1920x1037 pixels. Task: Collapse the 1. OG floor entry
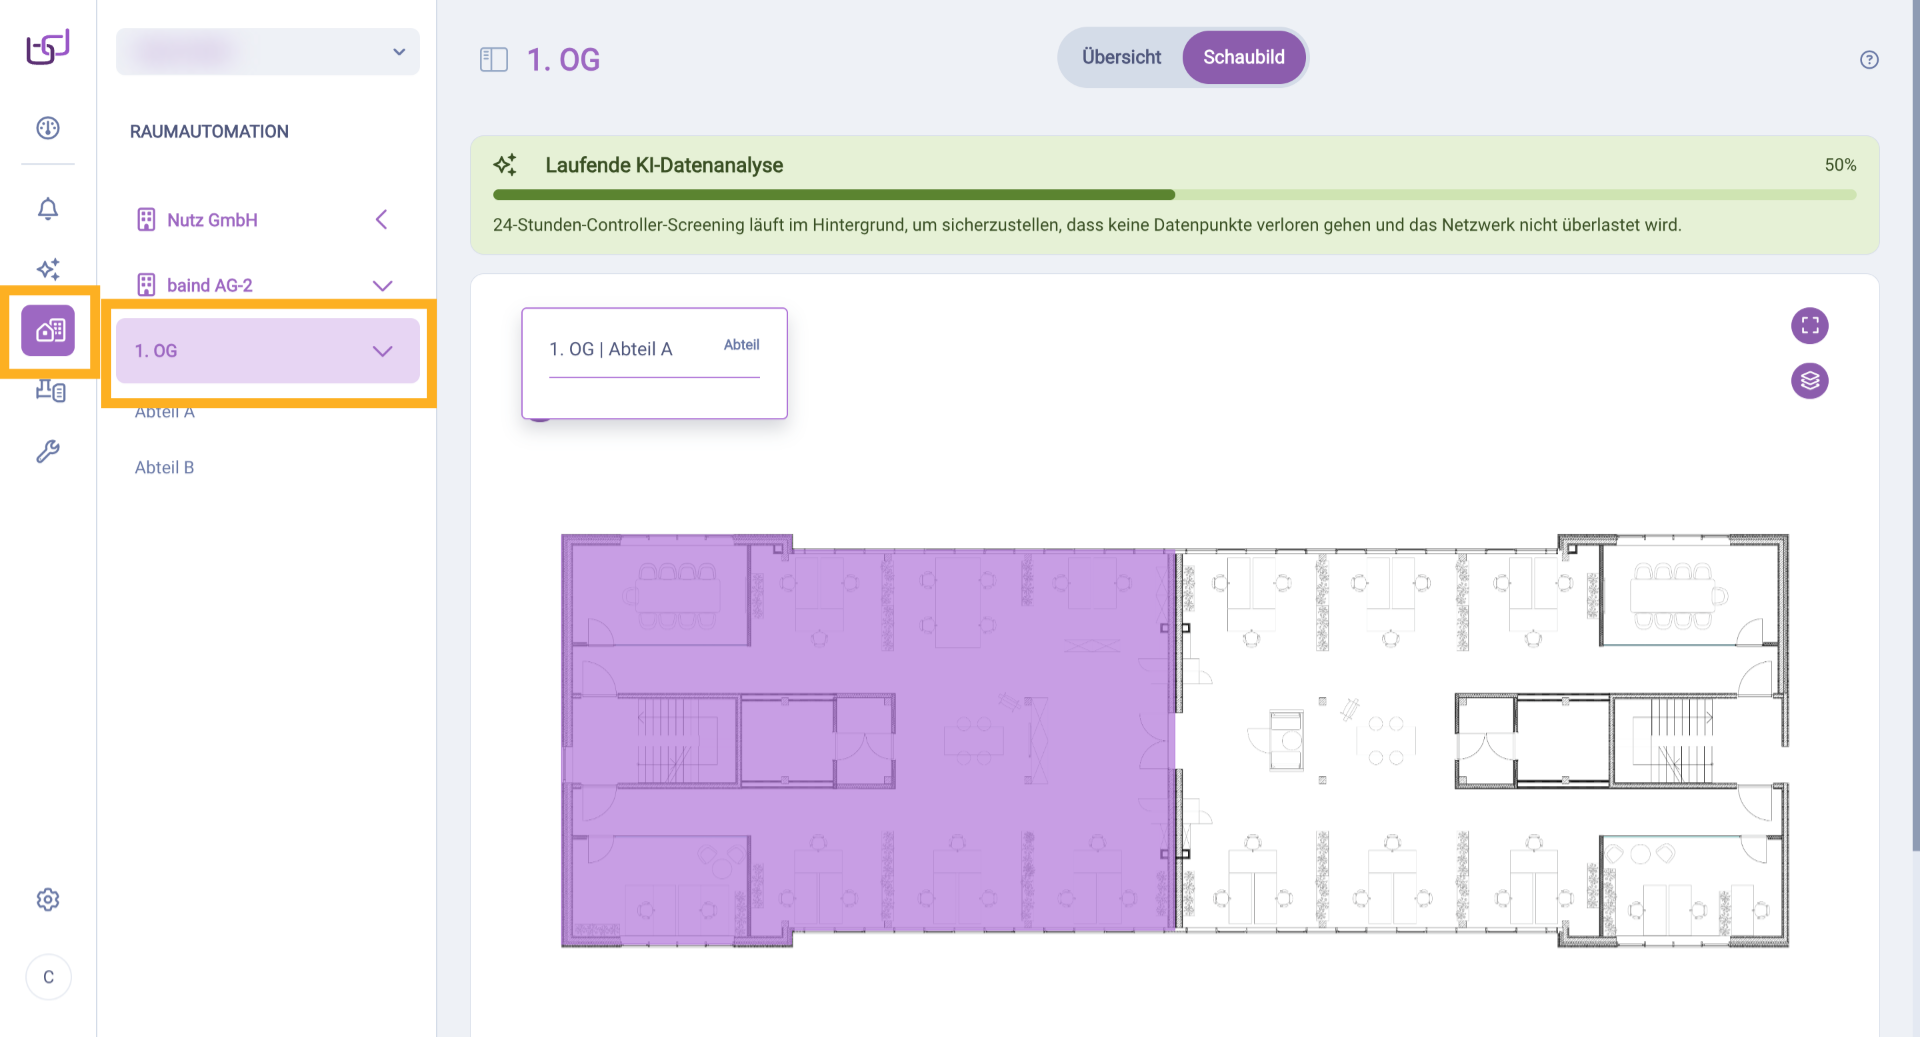[x=382, y=351]
